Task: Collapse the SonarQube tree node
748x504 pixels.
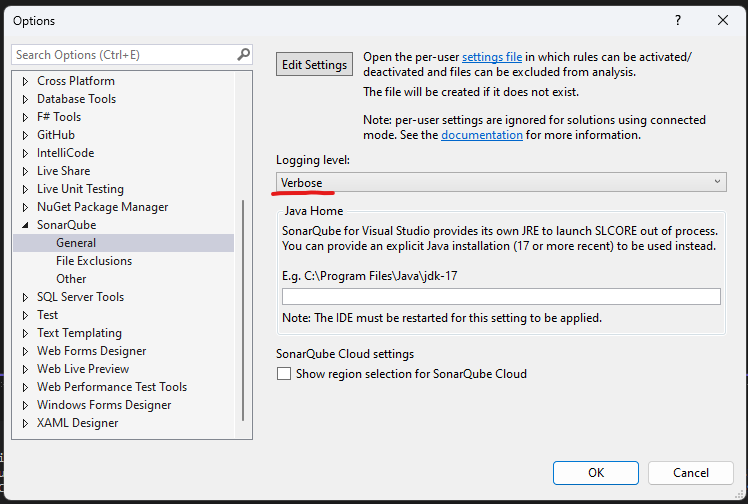Action: pyautogui.click(x=26, y=225)
